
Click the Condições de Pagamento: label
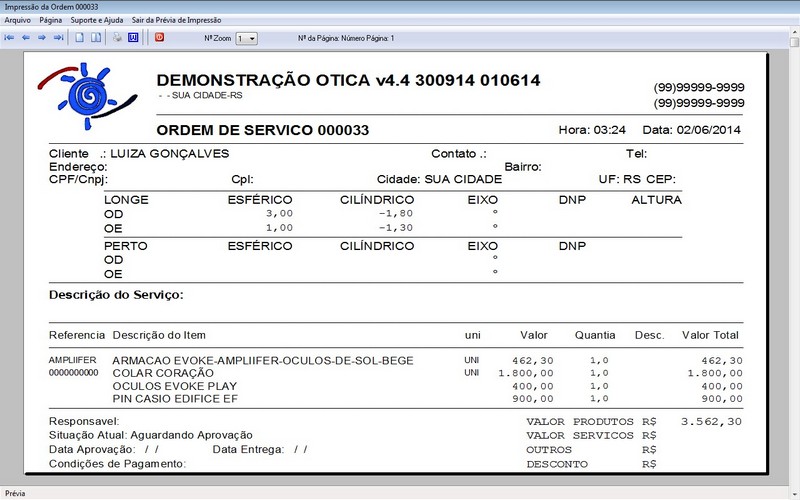tap(117, 464)
